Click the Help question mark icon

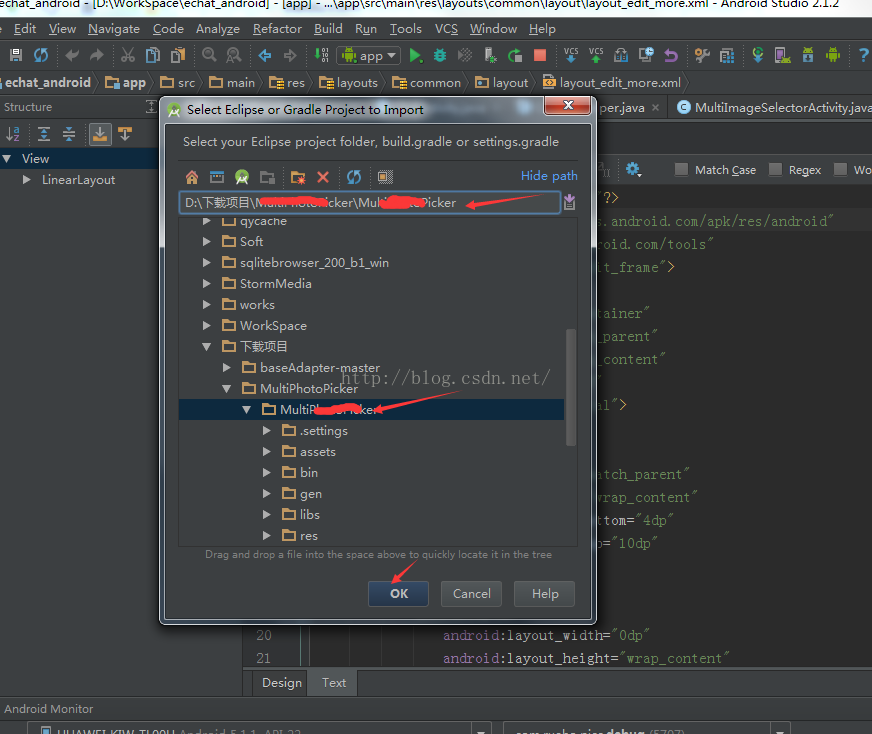pos(863,55)
